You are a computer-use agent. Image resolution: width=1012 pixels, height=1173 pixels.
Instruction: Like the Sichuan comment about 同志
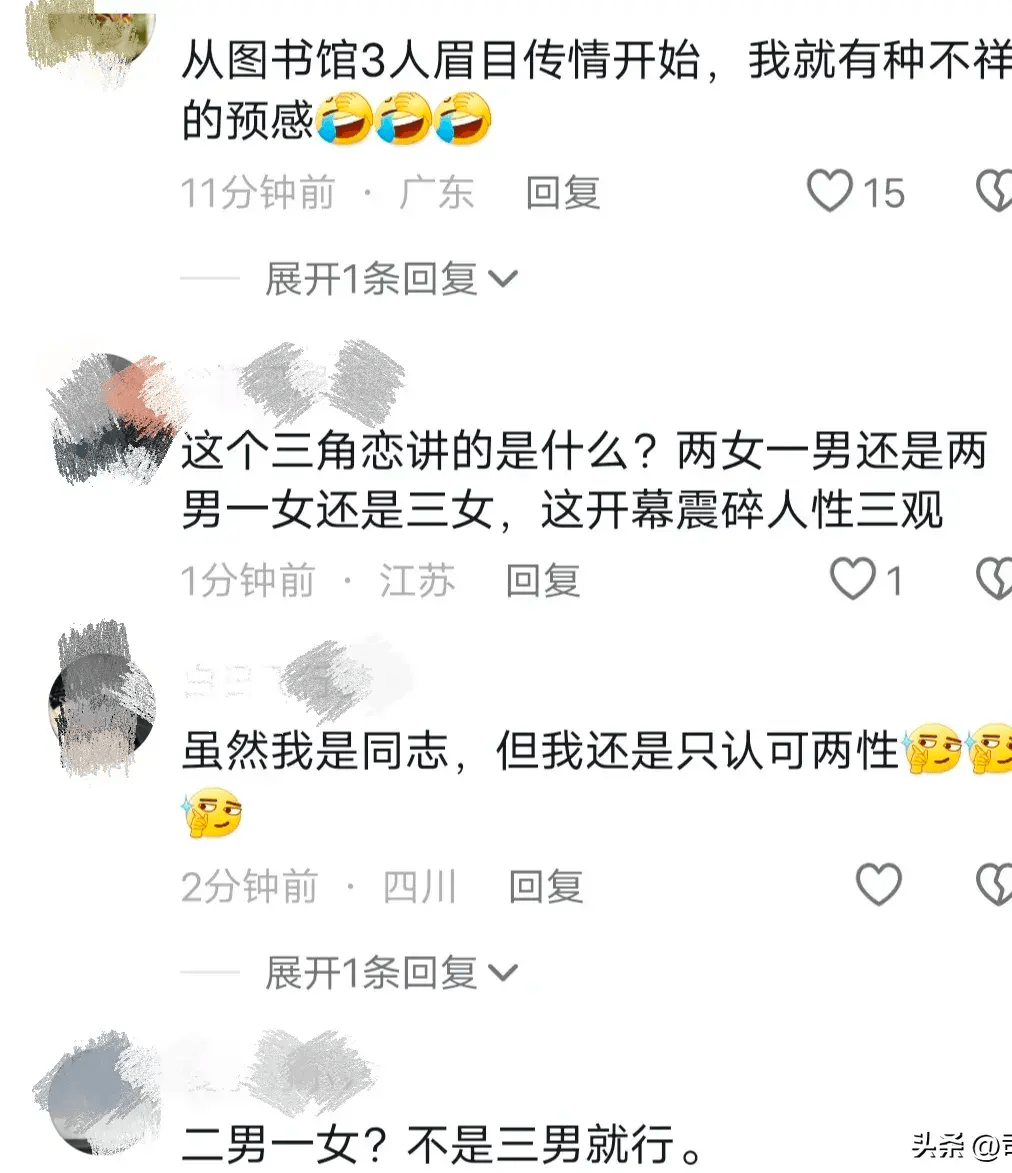click(x=878, y=884)
